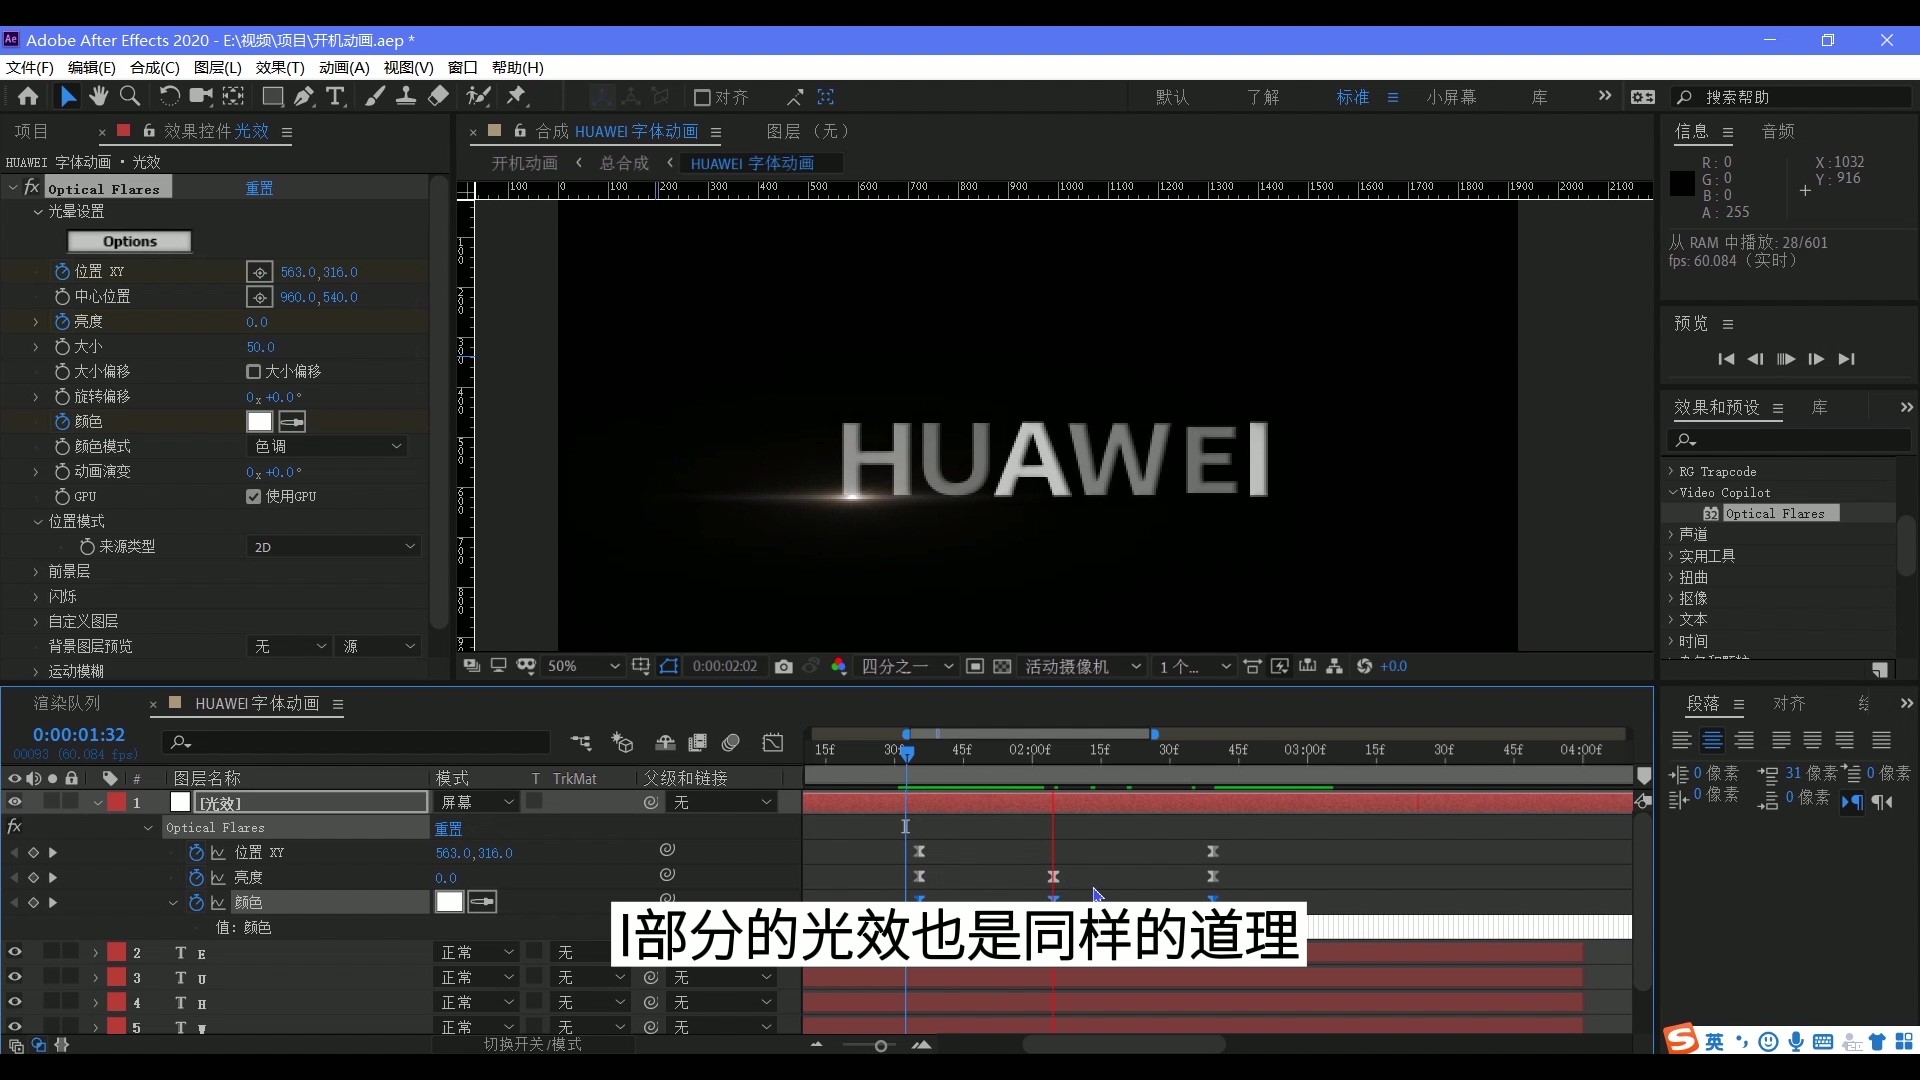The width and height of the screenshot is (1920, 1080).
Task: Expand the 闪烁 property group
Action: coord(36,596)
